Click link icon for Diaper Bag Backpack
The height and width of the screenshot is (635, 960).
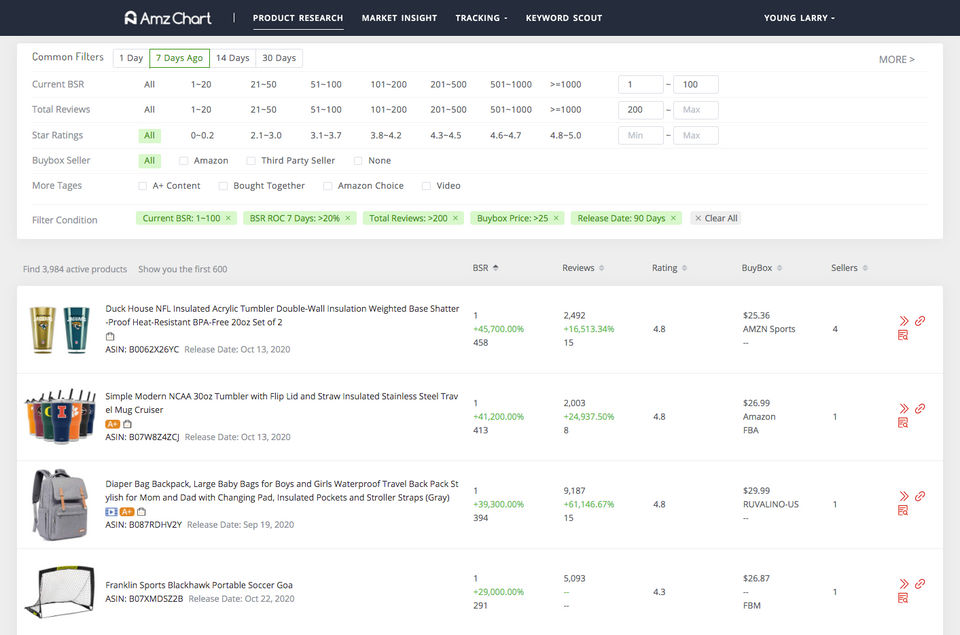(x=920, y=496)
